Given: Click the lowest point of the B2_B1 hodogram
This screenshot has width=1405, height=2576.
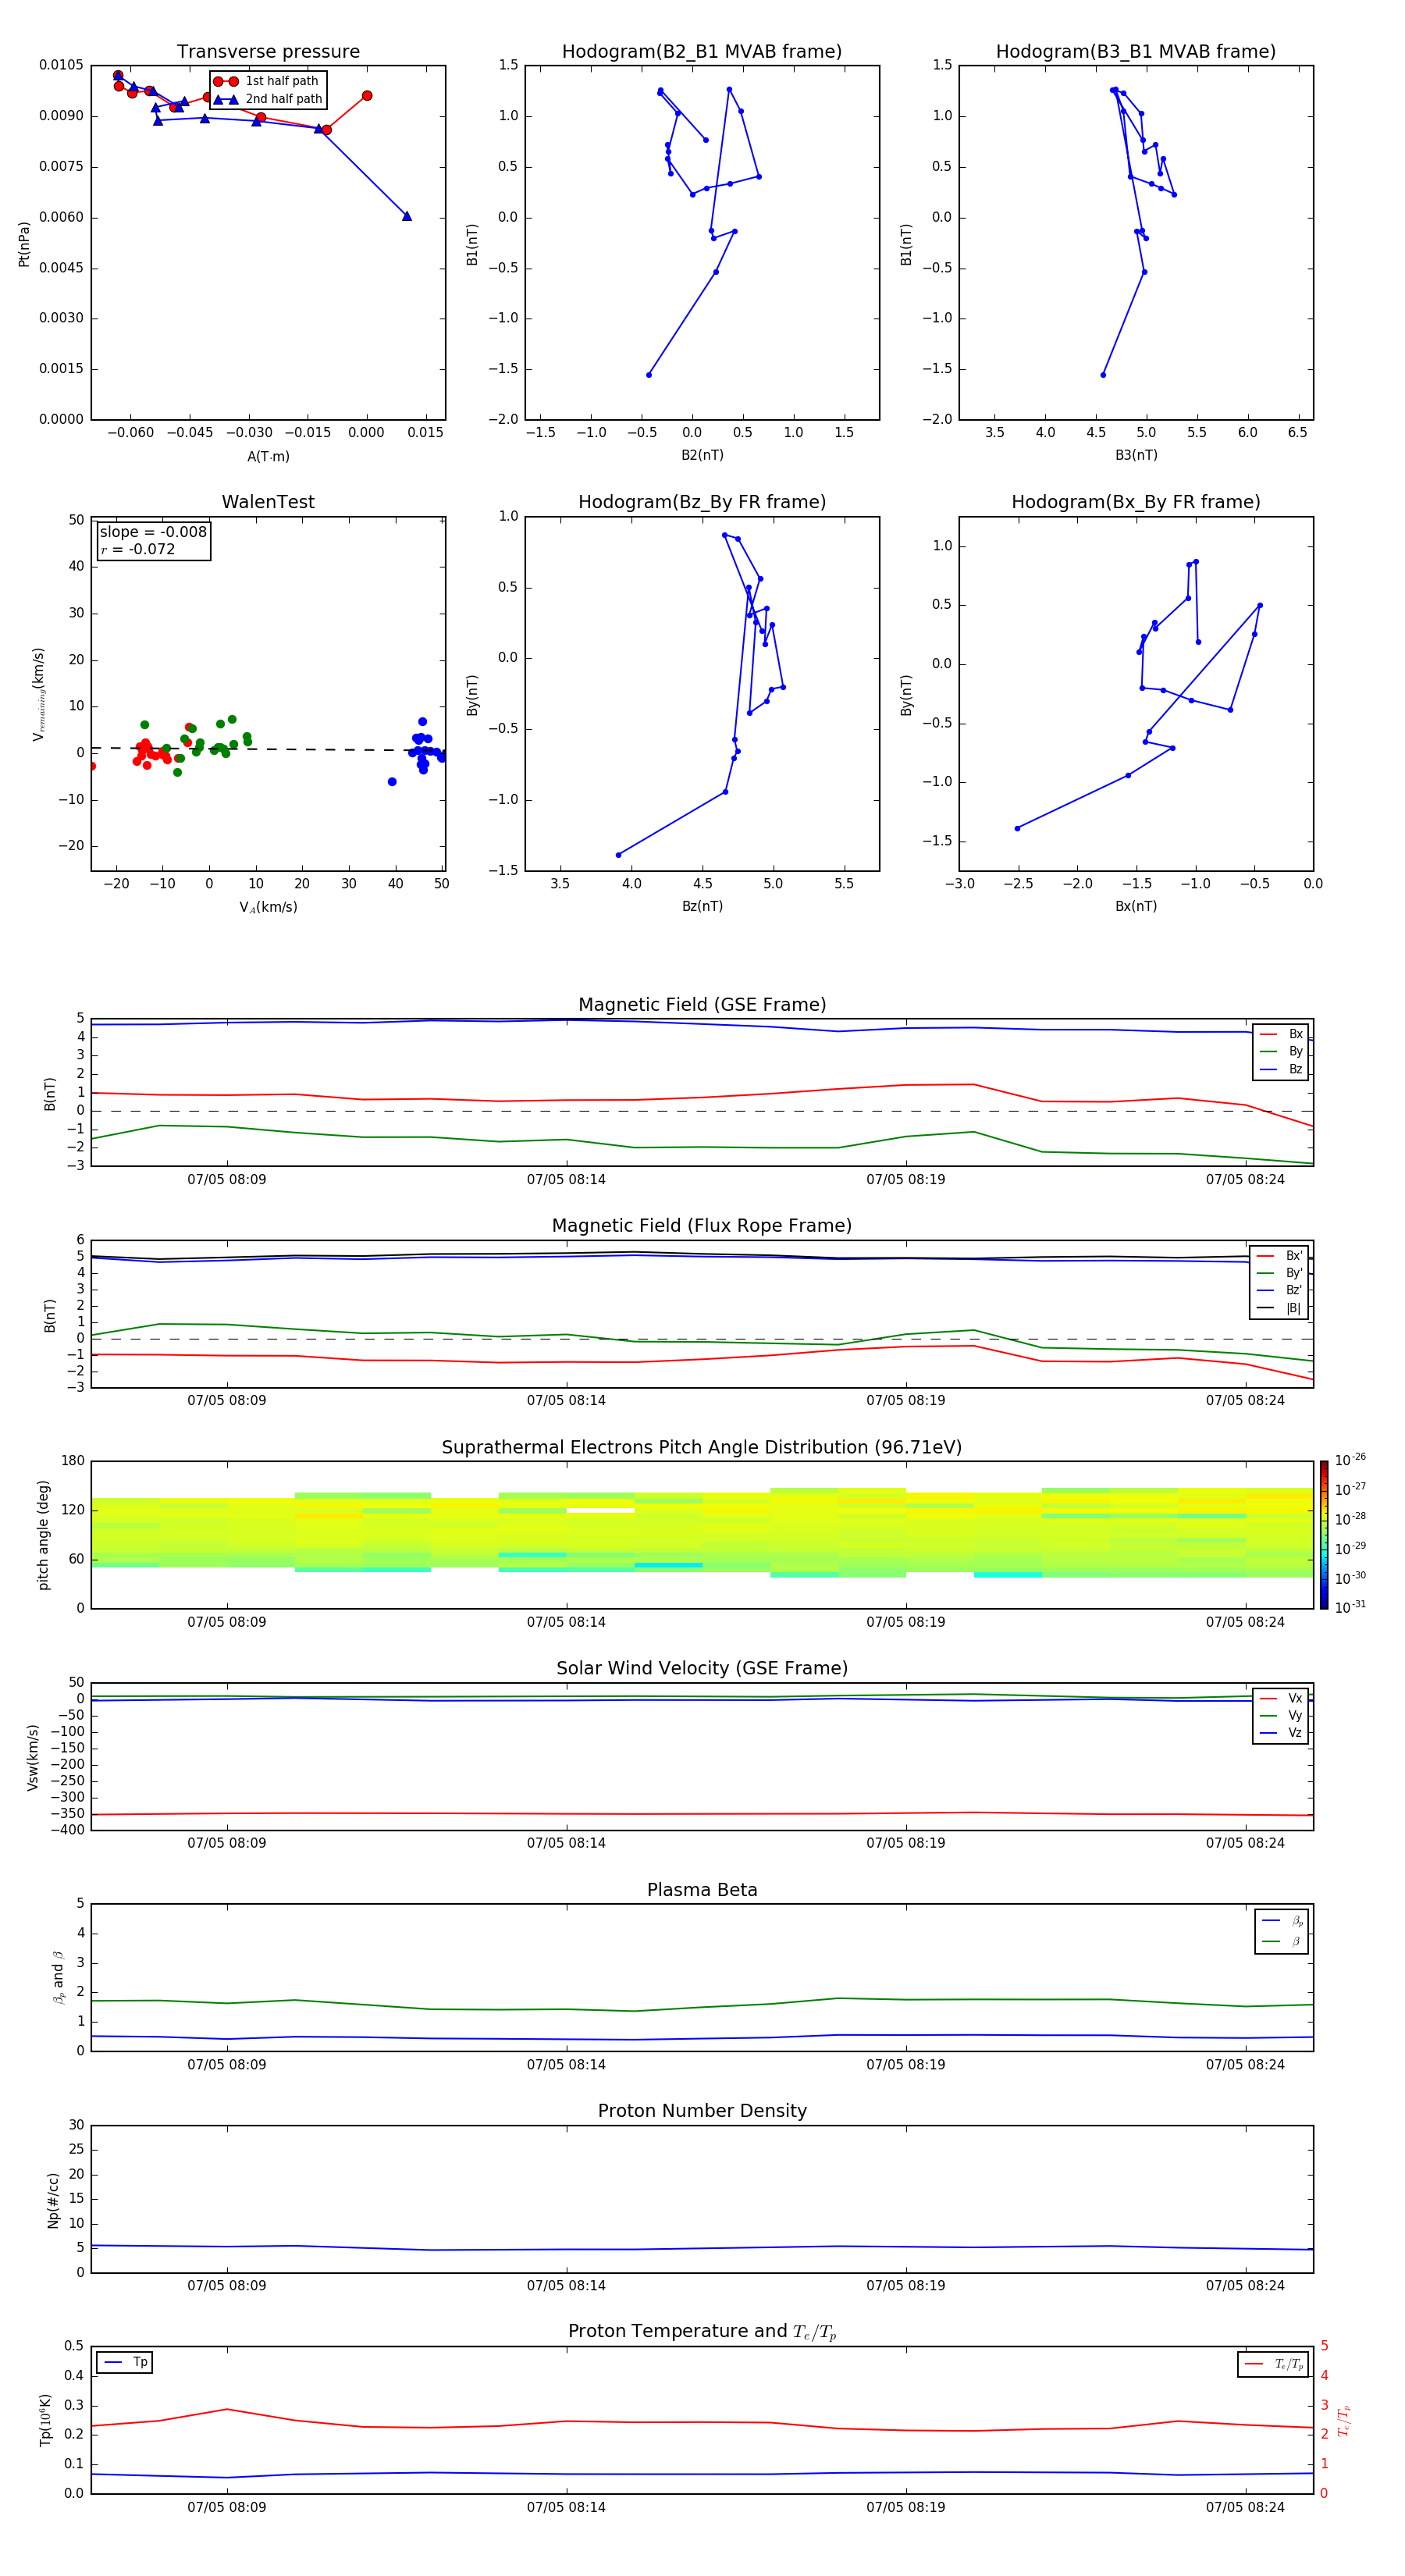Looking at the screenshot, I should (x=649, y=375).
